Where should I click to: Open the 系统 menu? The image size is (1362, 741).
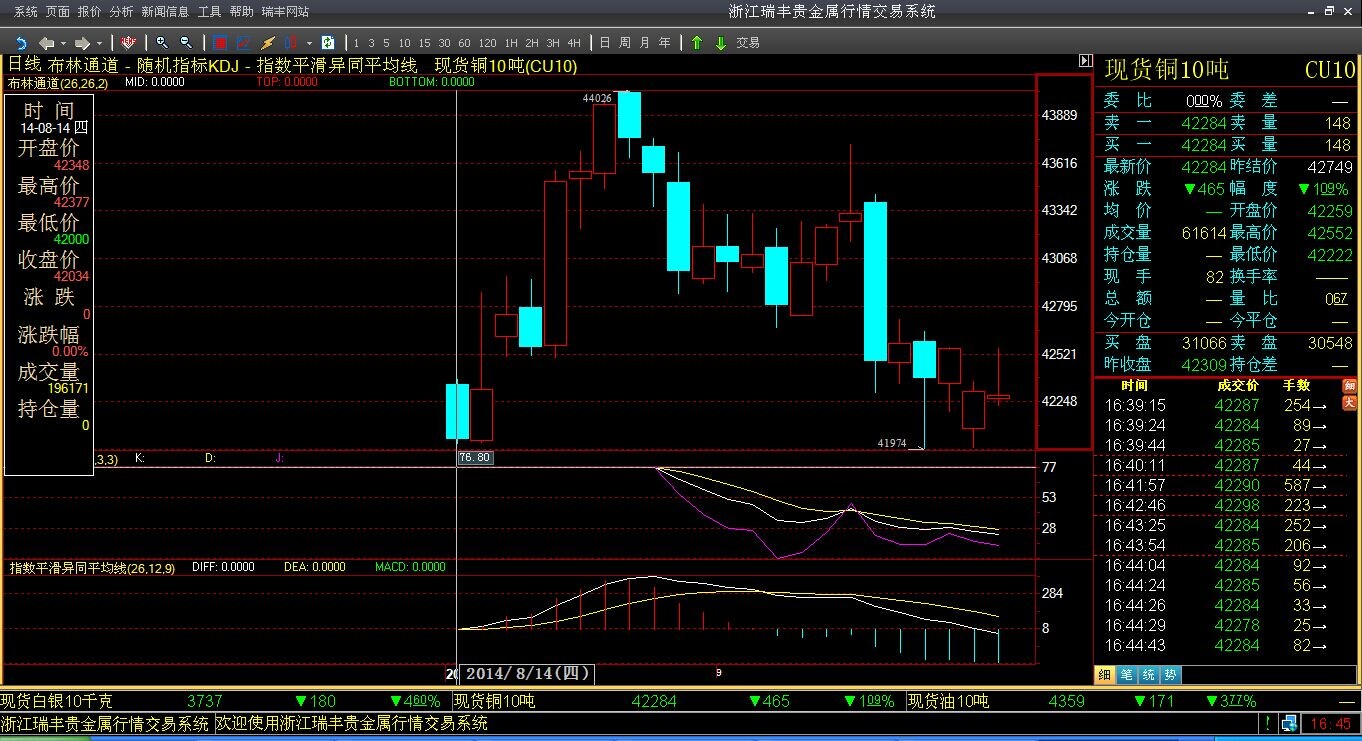point(26,12)
